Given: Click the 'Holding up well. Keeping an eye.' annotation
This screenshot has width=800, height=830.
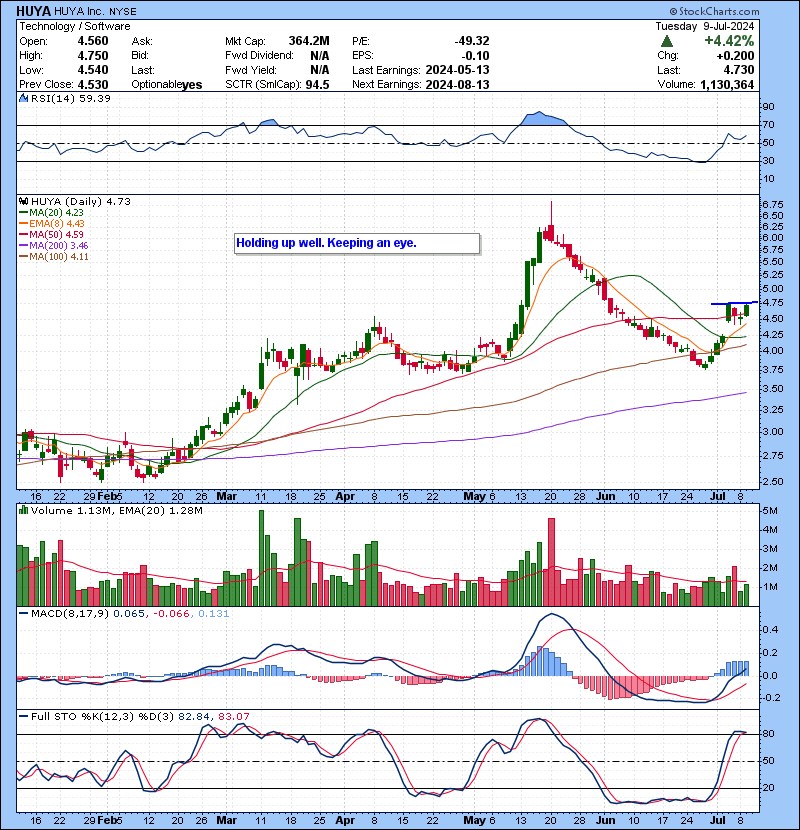Looking at the screenshot, I should (x=326, y=243).
